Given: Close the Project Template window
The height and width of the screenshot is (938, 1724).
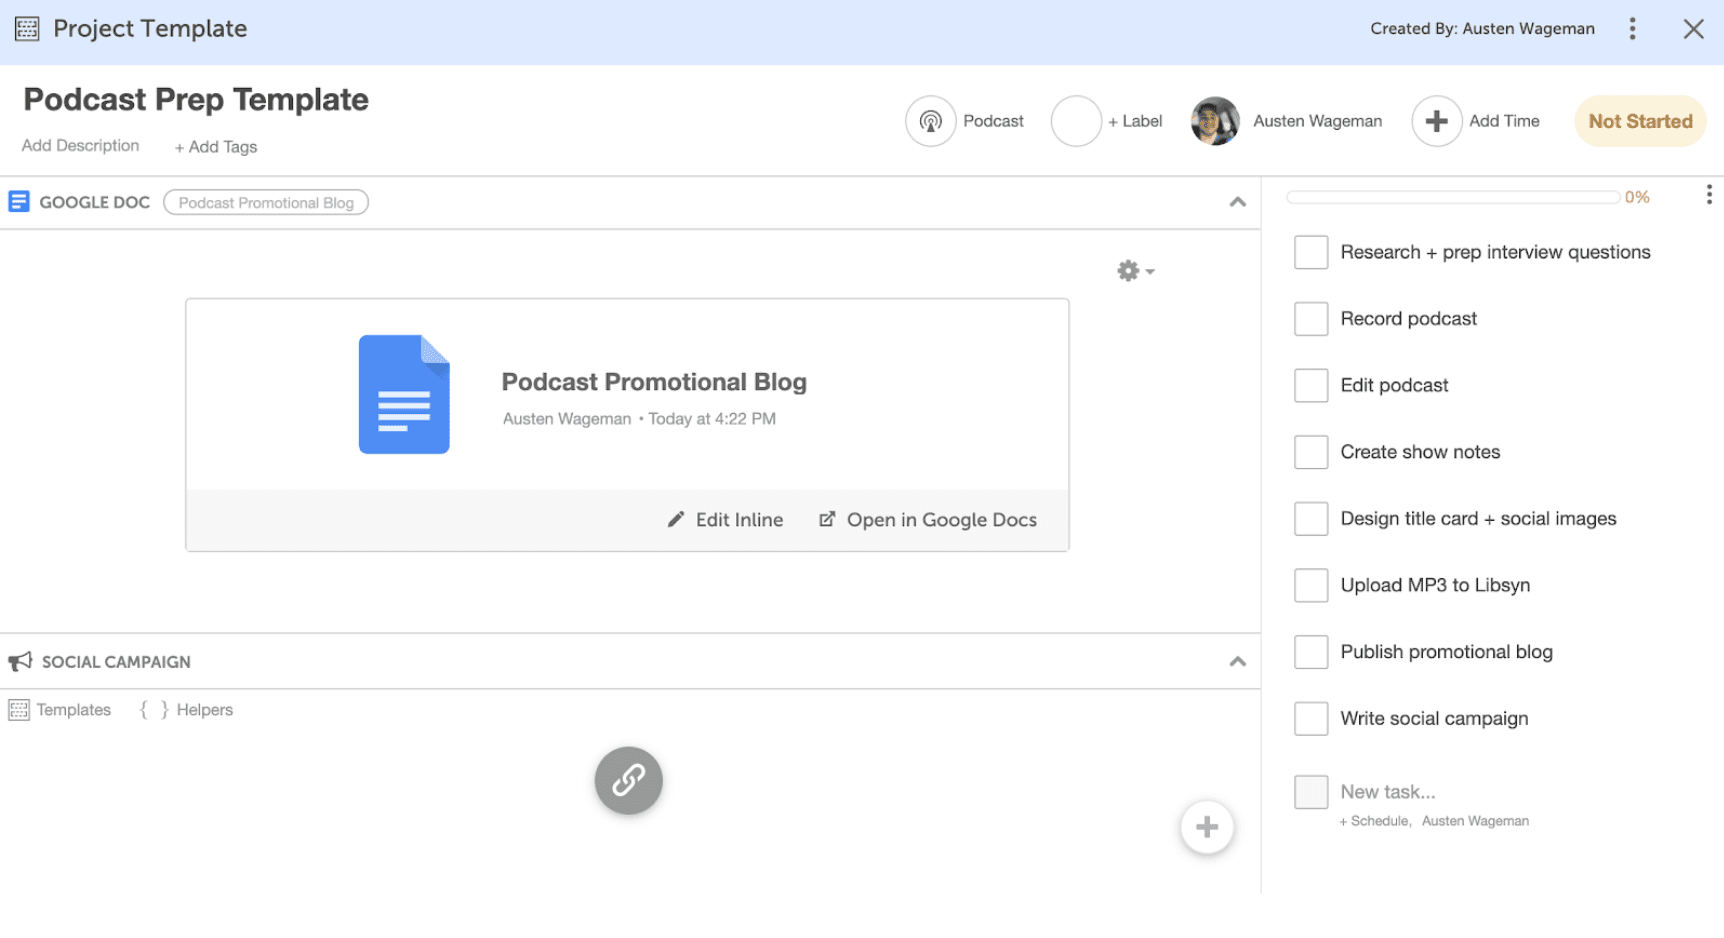Looking at the screenshot, I should [1693, 29].
